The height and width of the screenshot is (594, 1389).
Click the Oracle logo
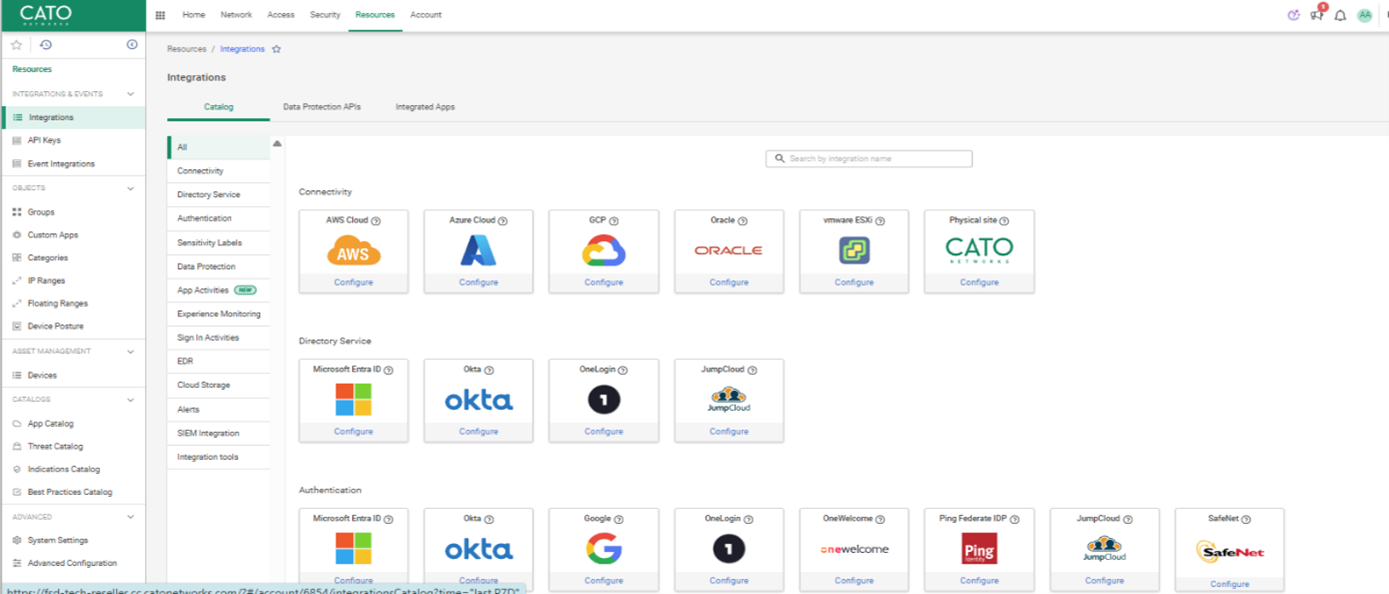click(728, 250)
